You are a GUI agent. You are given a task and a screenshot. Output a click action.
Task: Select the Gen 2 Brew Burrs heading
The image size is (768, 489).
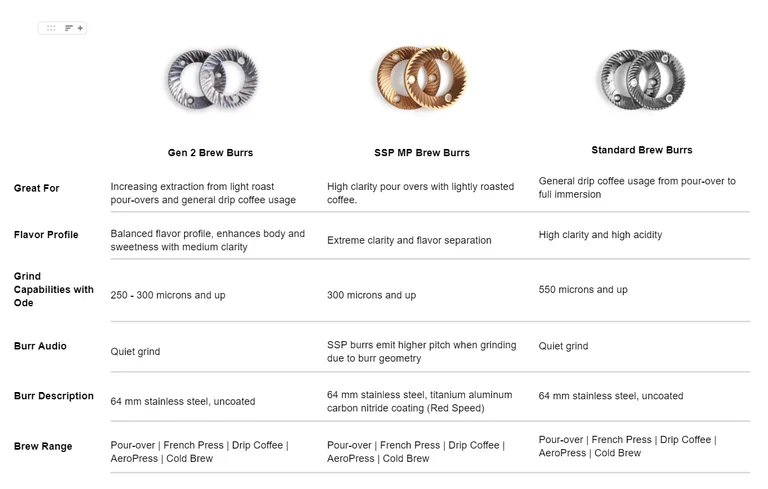coord(210,152)
